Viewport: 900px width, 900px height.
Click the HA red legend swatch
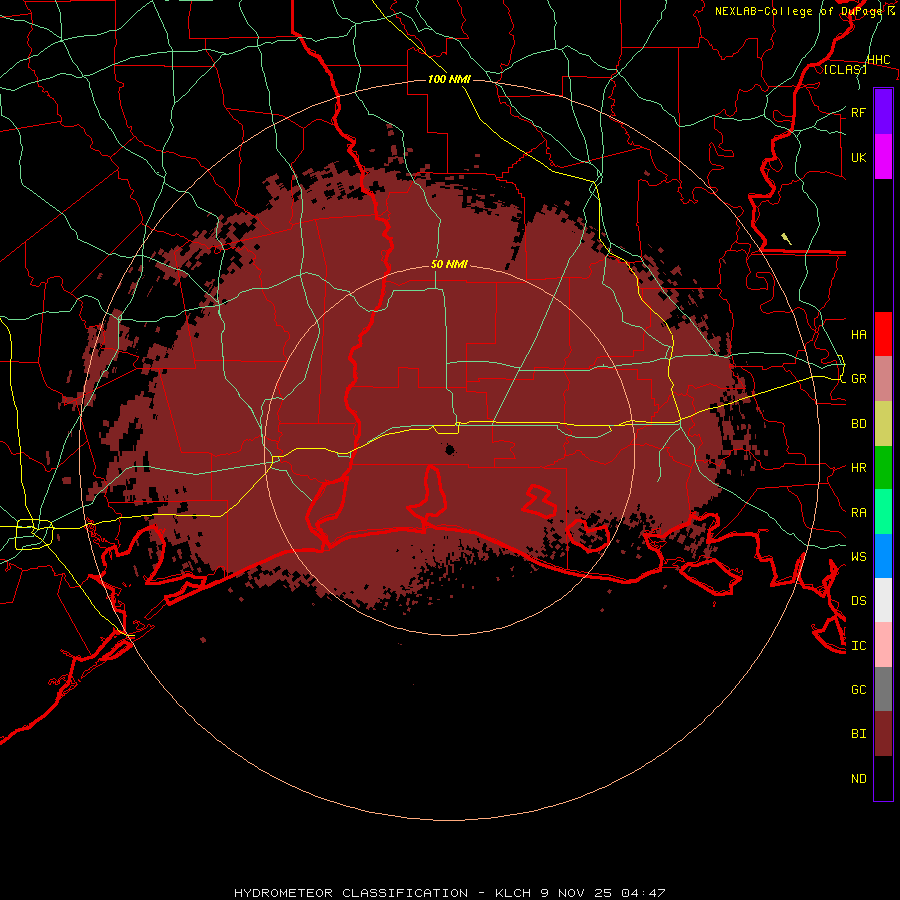tap(883, 334)
